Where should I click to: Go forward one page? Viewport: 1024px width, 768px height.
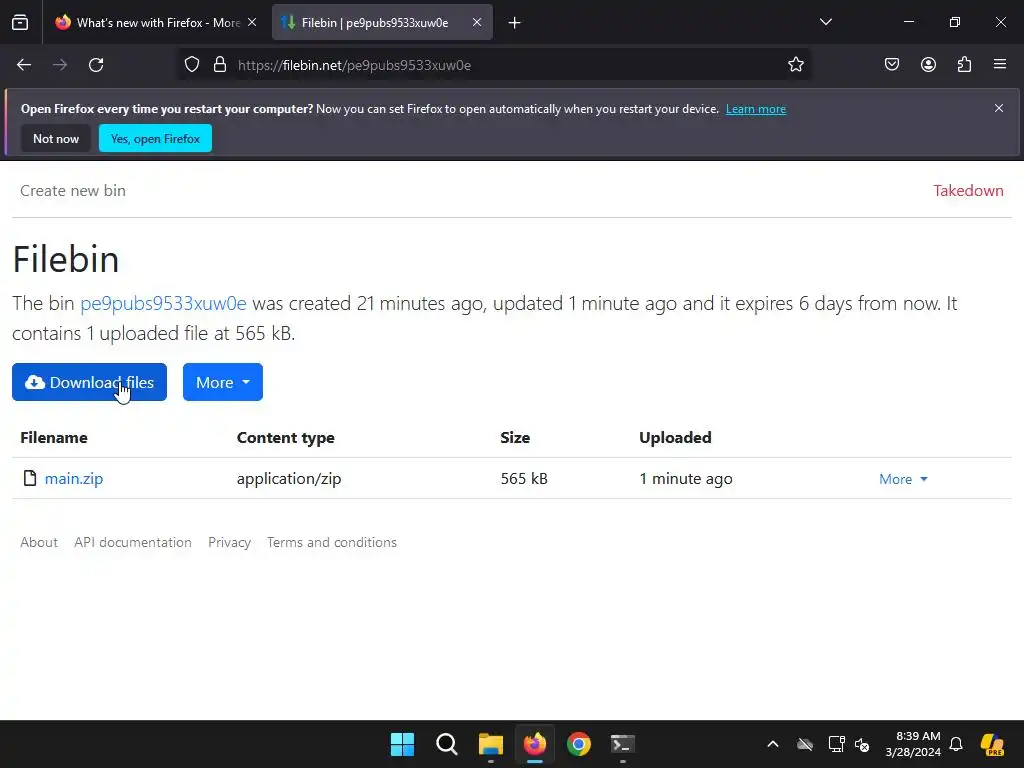point(60,65)
